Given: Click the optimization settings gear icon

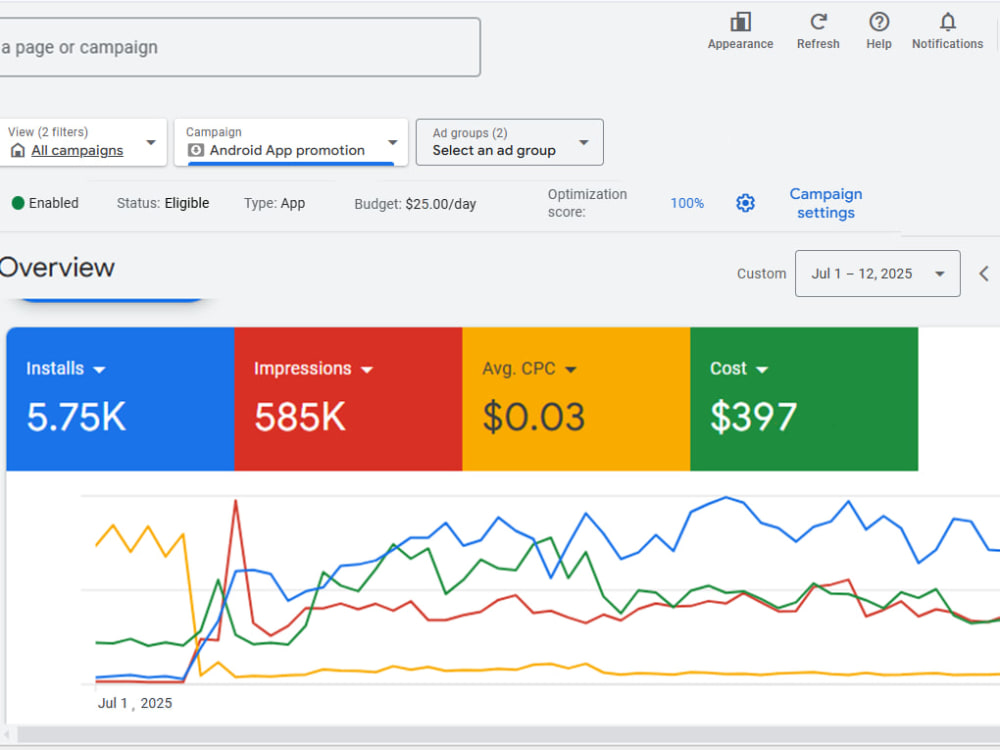Looking at the screenshot, I should [745, 203].
